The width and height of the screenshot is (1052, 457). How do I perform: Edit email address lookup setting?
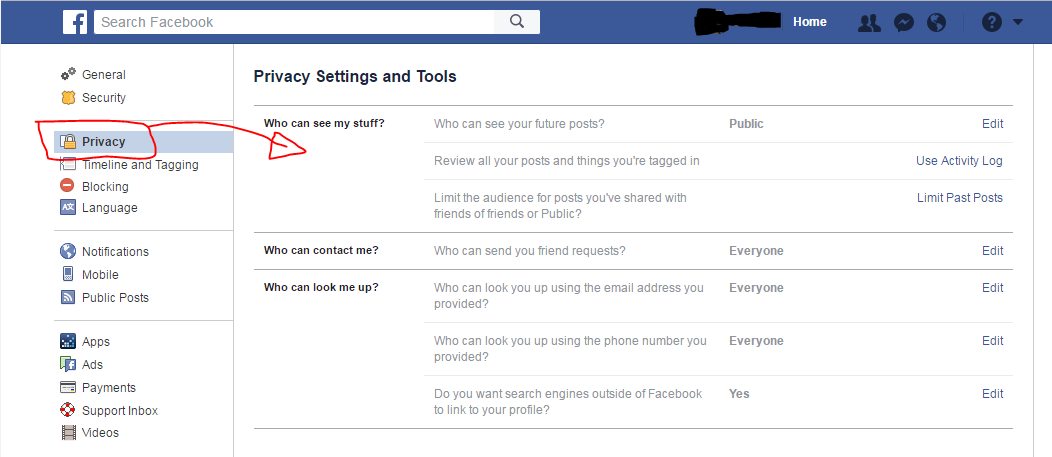(993, 287)
